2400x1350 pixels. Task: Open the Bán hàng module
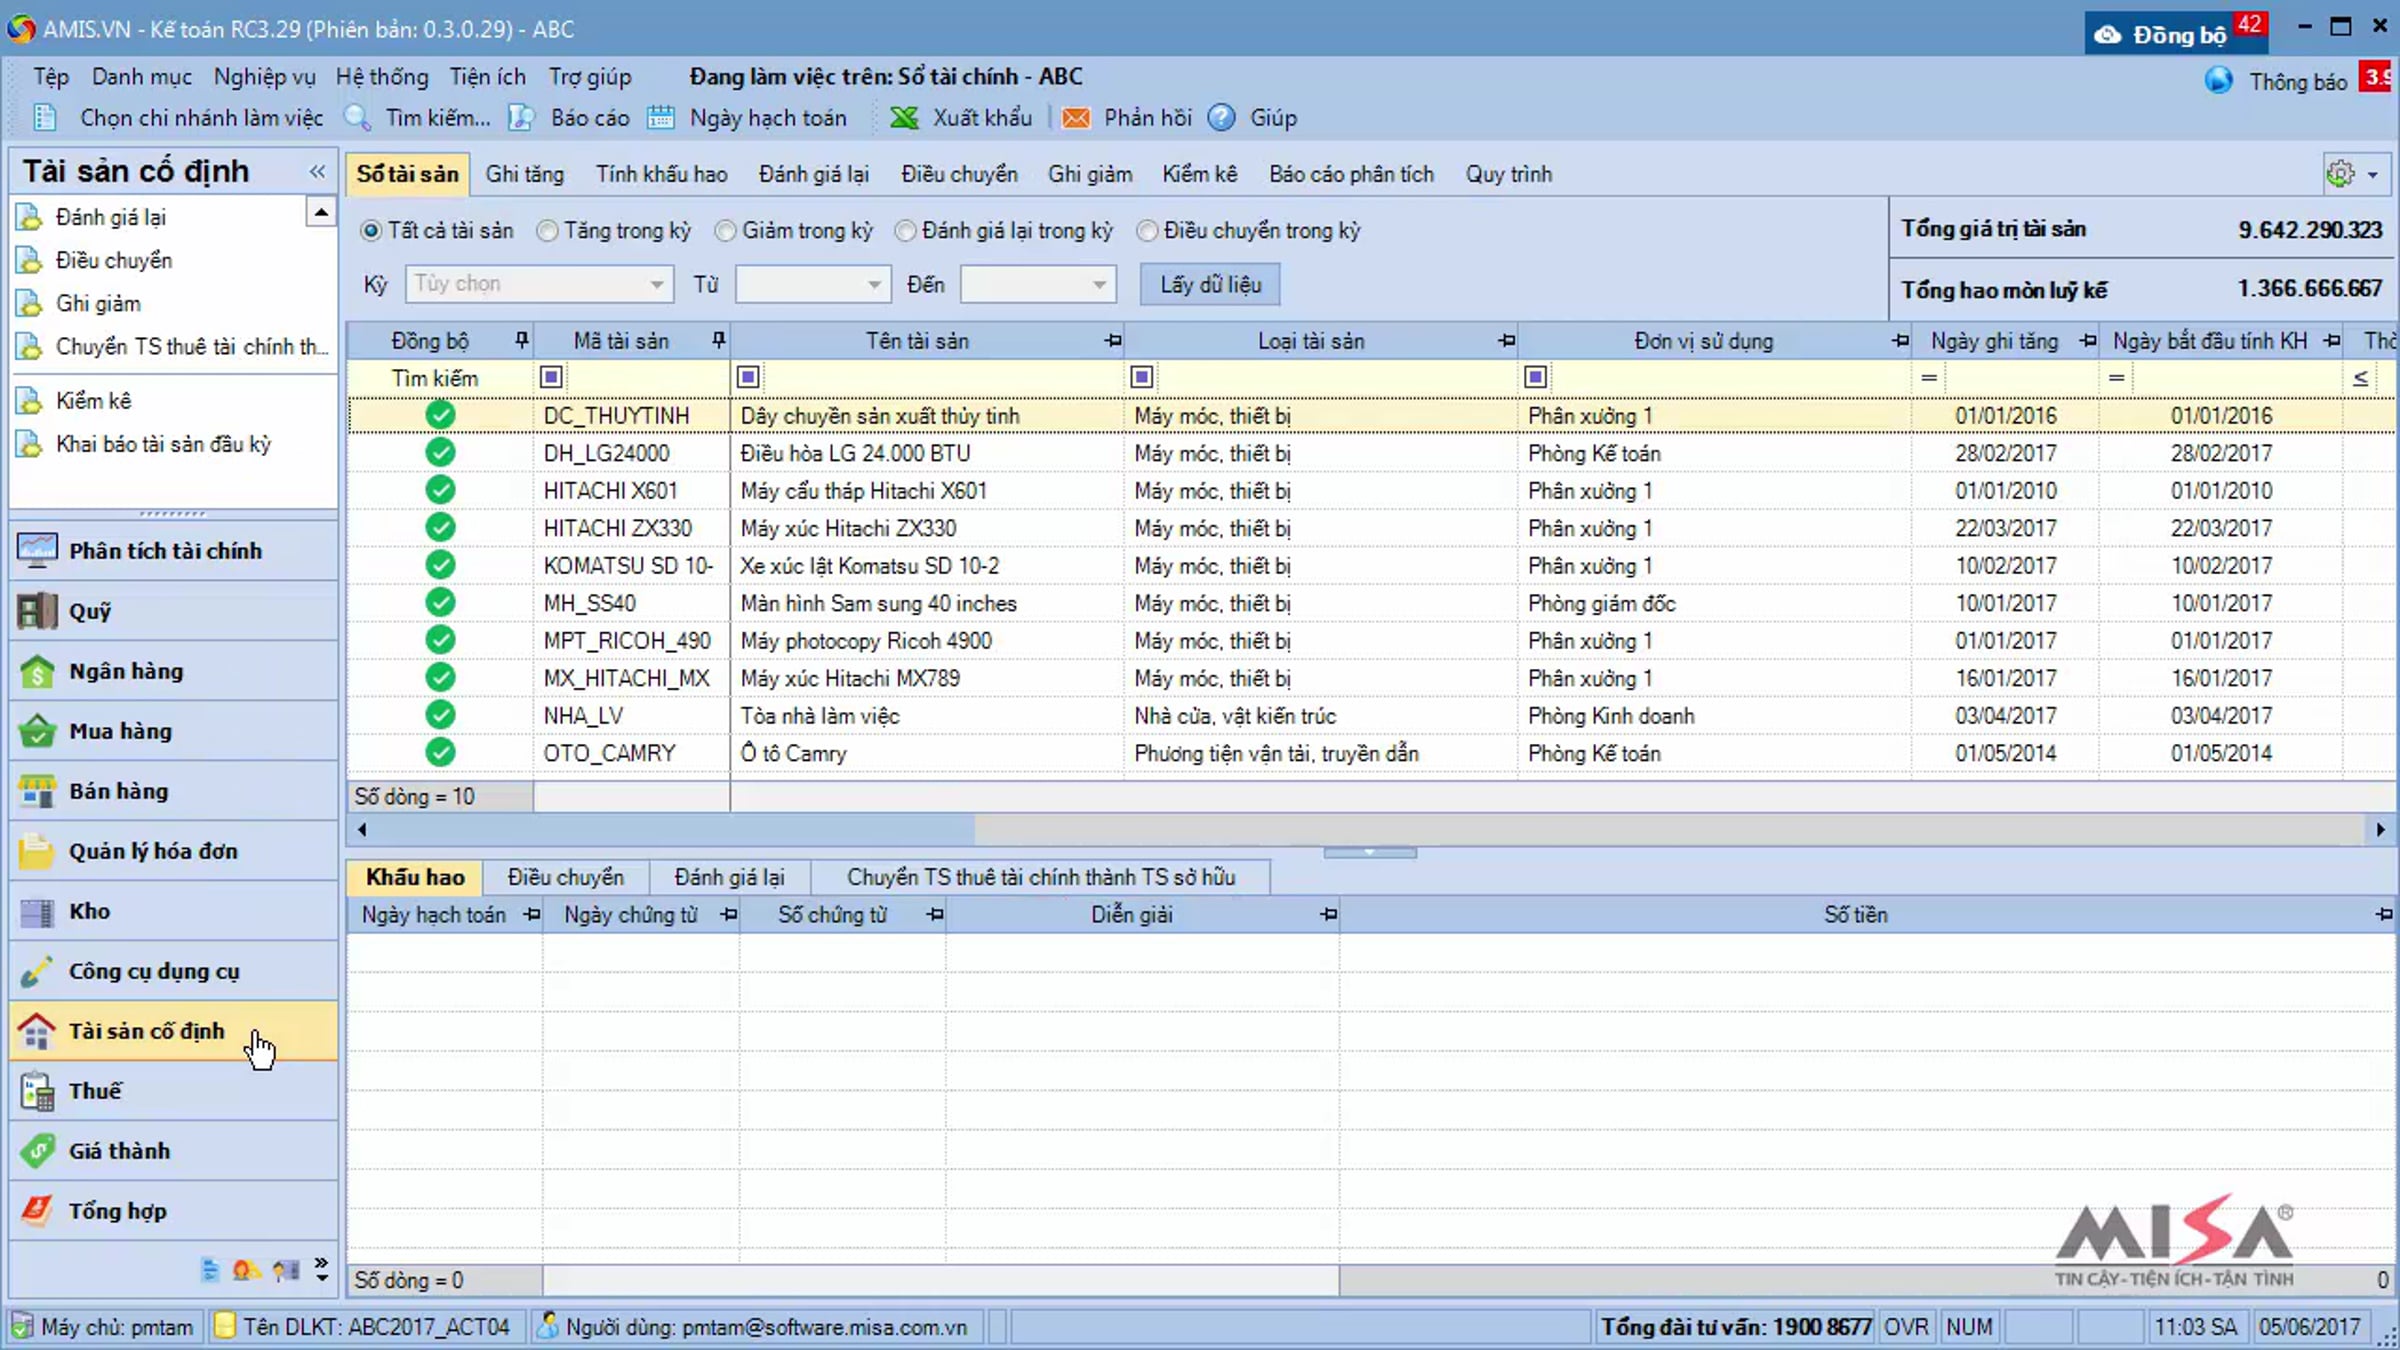[x=174, y=791]
